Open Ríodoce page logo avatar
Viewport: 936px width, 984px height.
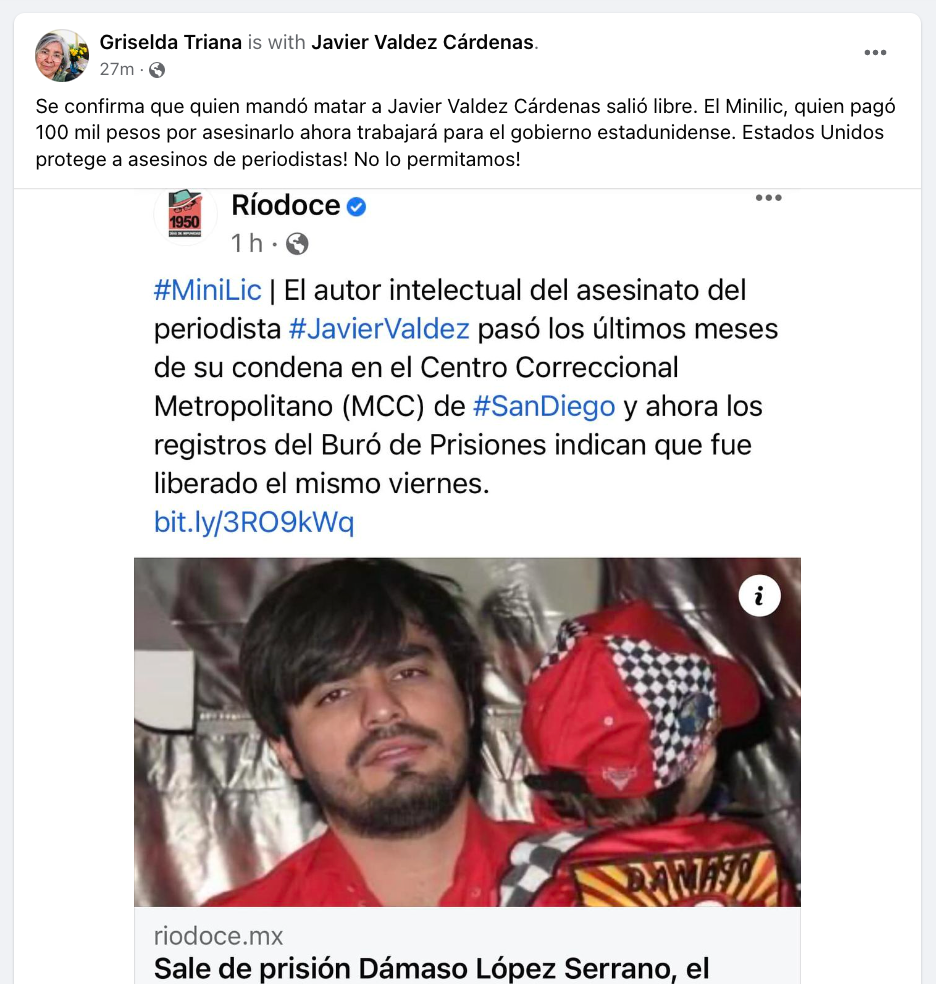pos(185,213)
